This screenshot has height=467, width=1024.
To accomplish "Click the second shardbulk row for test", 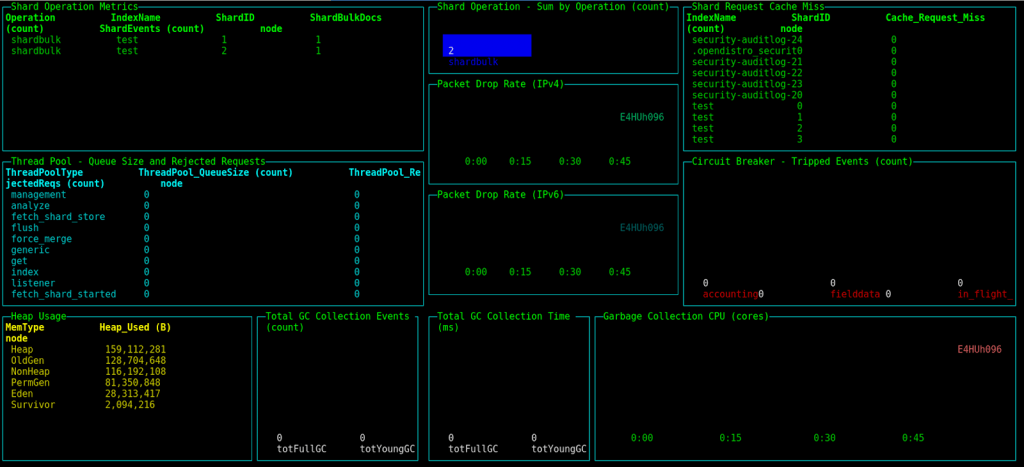I will pos(166,51).
